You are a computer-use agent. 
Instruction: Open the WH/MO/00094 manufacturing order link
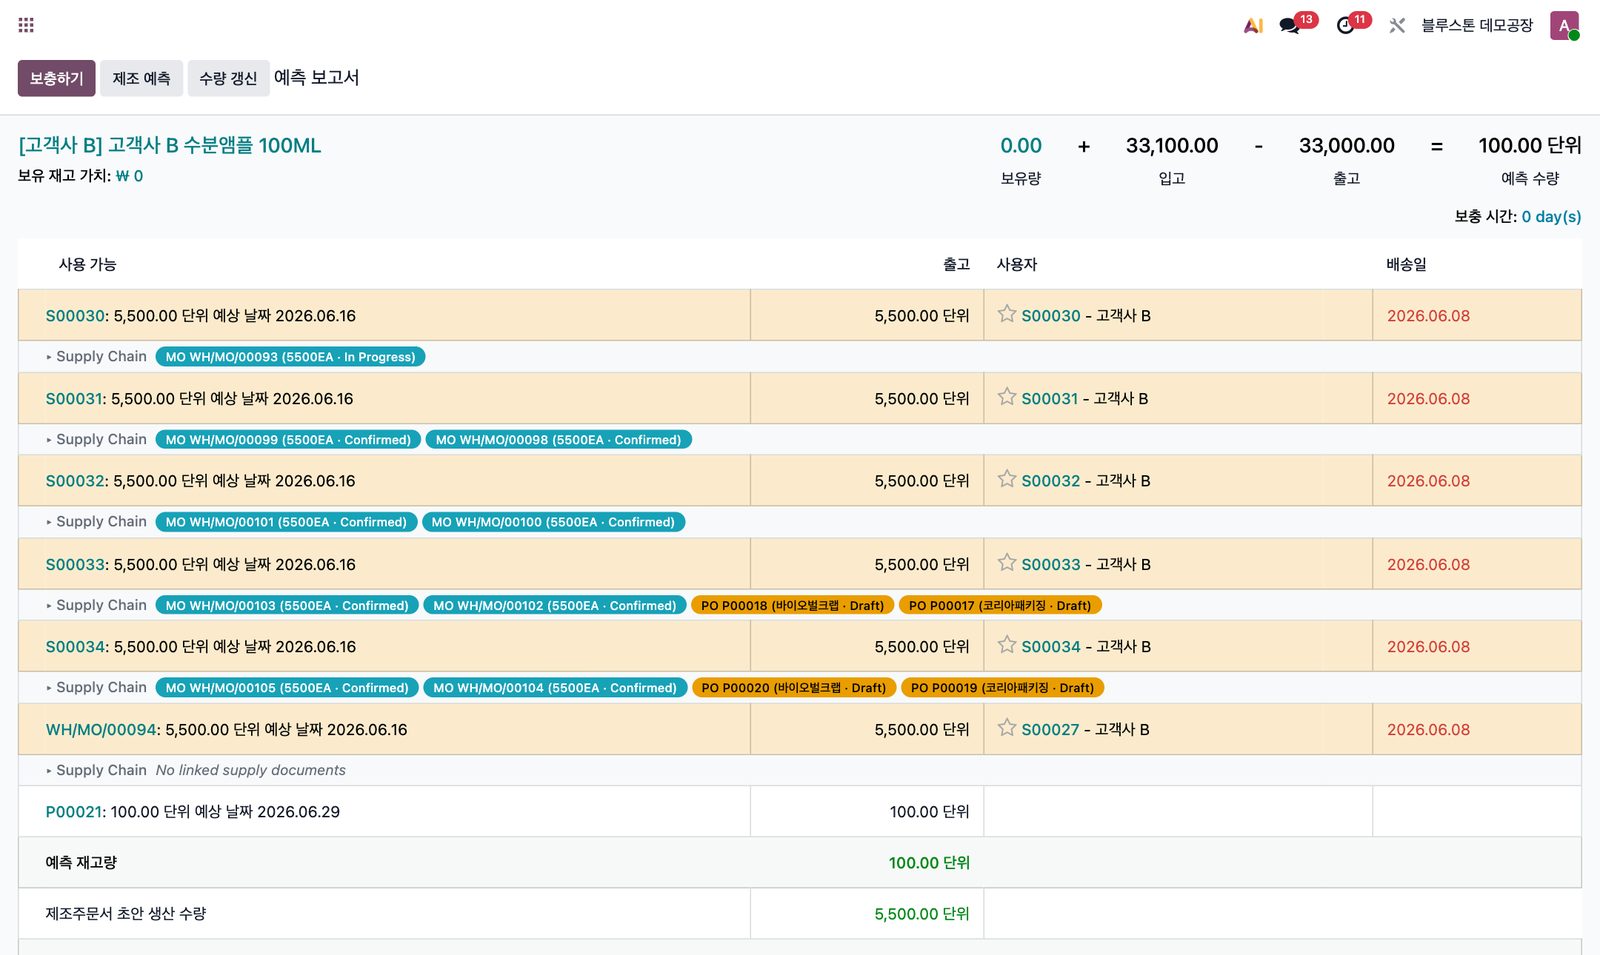(101, 730)
